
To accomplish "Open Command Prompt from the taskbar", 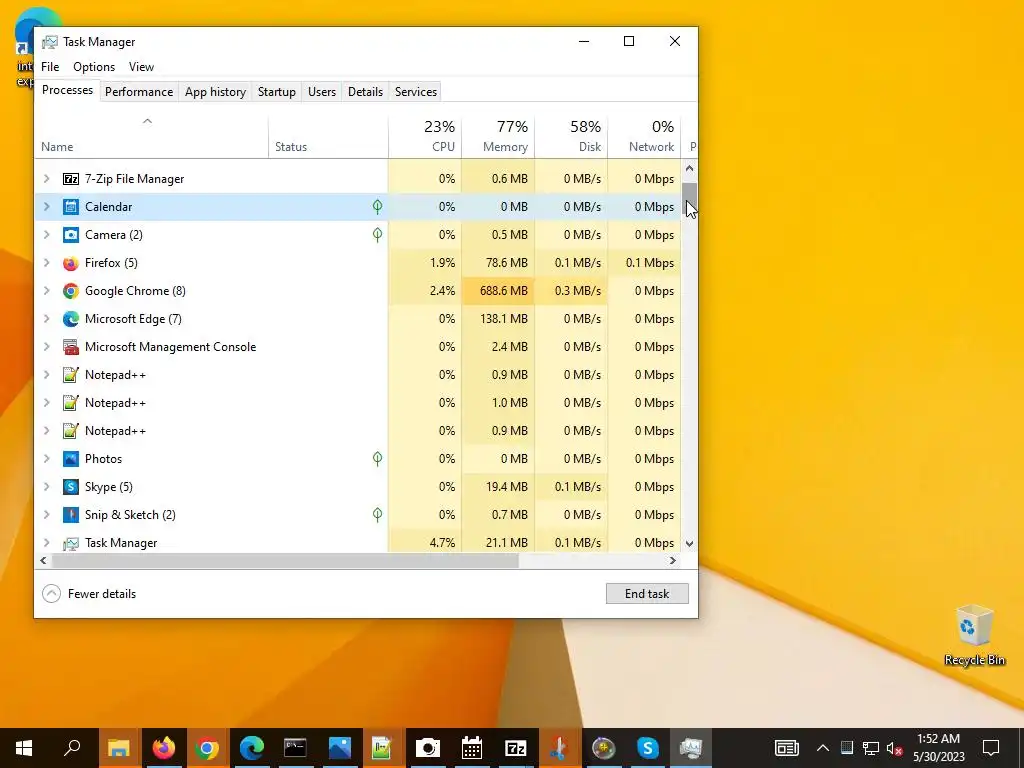I will 295,748.
